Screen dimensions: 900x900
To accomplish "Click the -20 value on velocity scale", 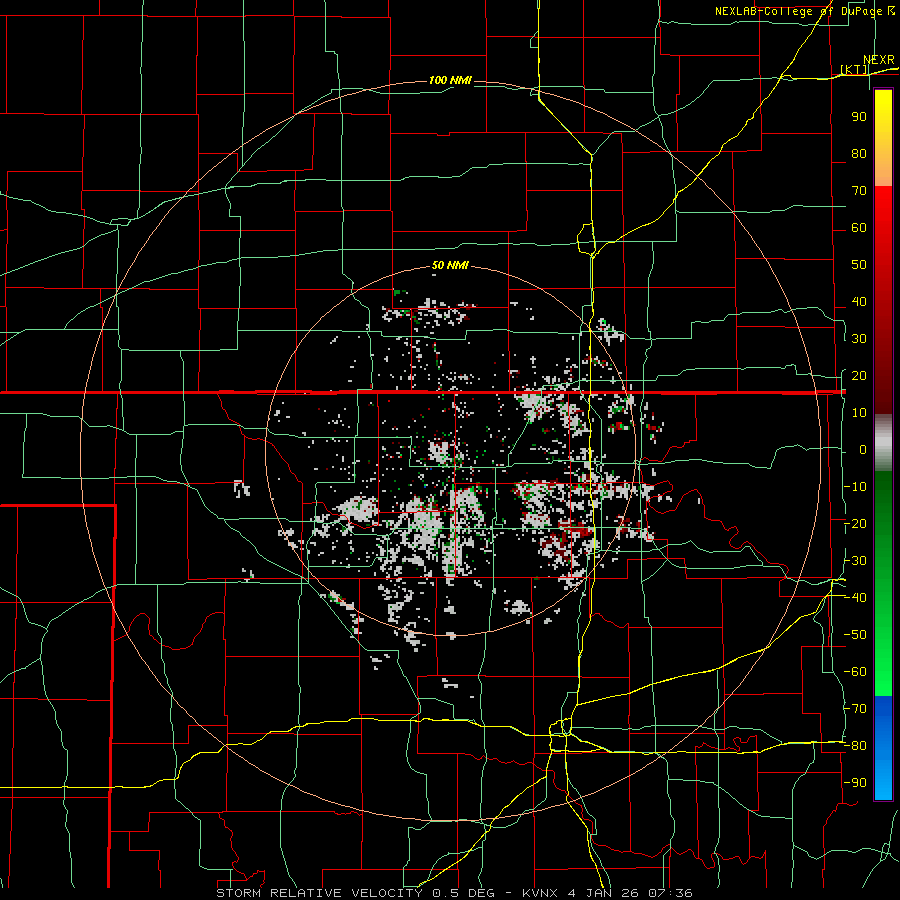I will click(x=855, y=523).
